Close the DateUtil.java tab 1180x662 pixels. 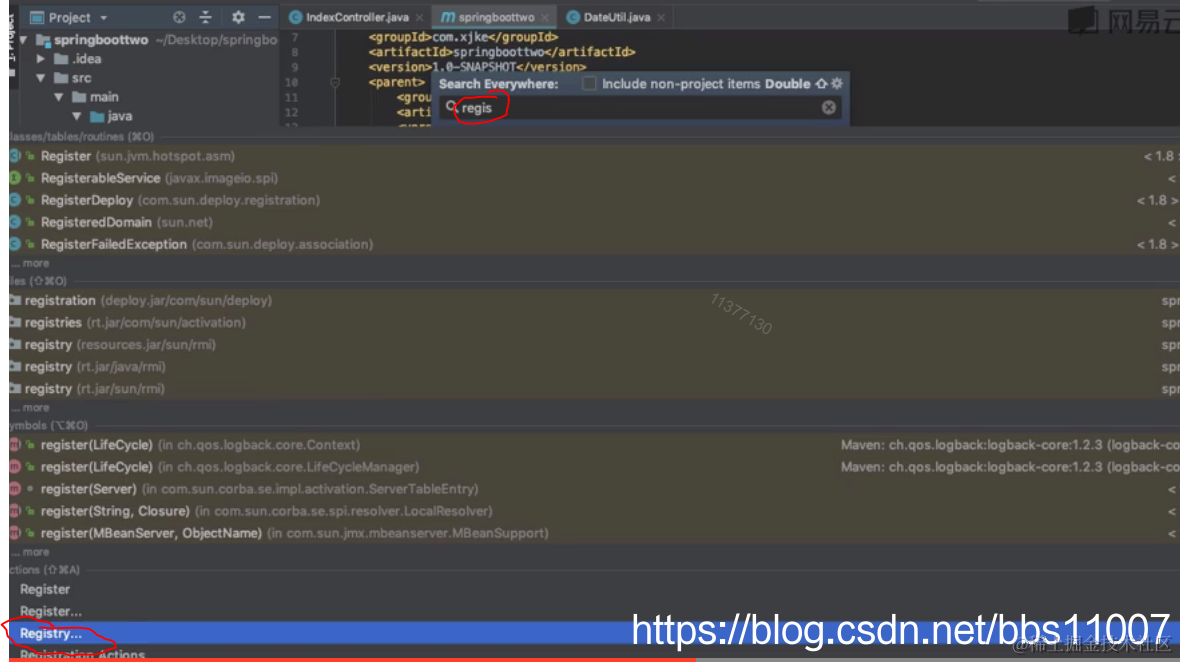pyautogui.click(x=661, y=17)
